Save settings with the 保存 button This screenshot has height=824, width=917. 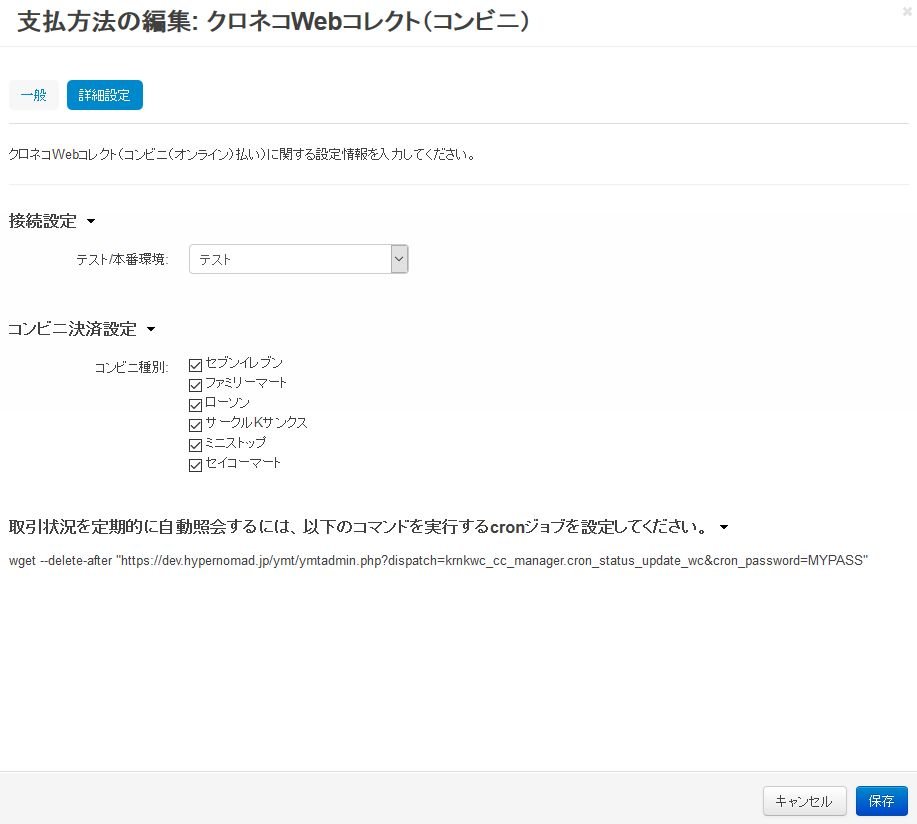881,801
